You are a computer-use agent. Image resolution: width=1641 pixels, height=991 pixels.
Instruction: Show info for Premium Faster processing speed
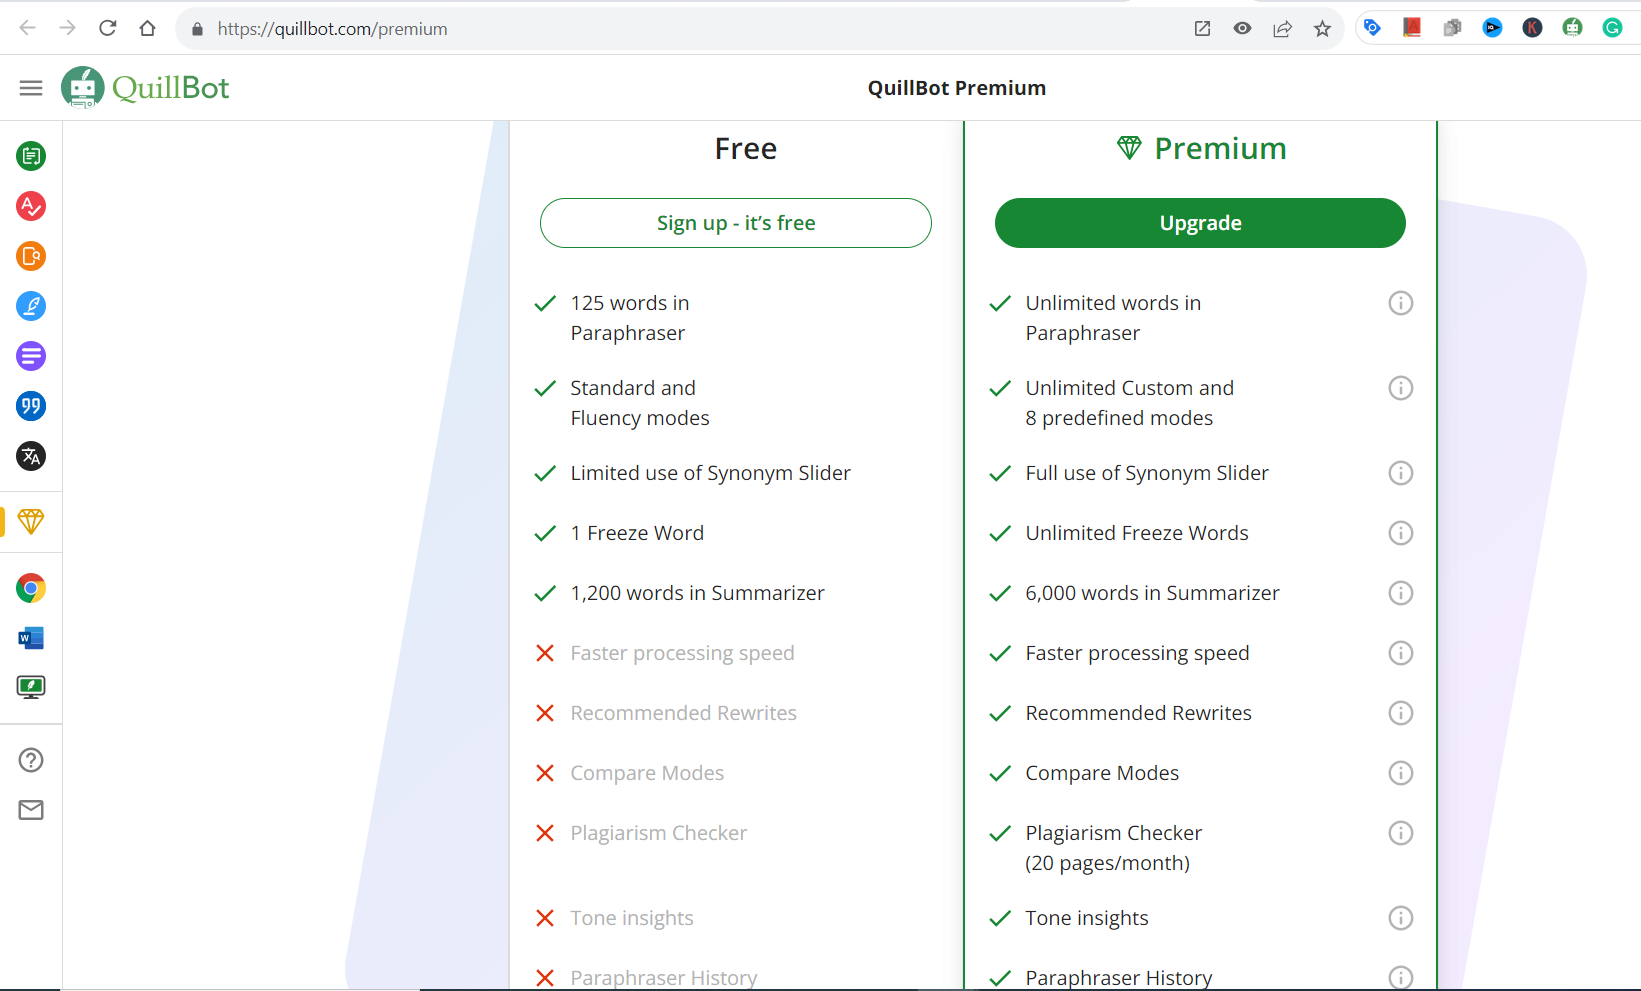pos(1401,653)
